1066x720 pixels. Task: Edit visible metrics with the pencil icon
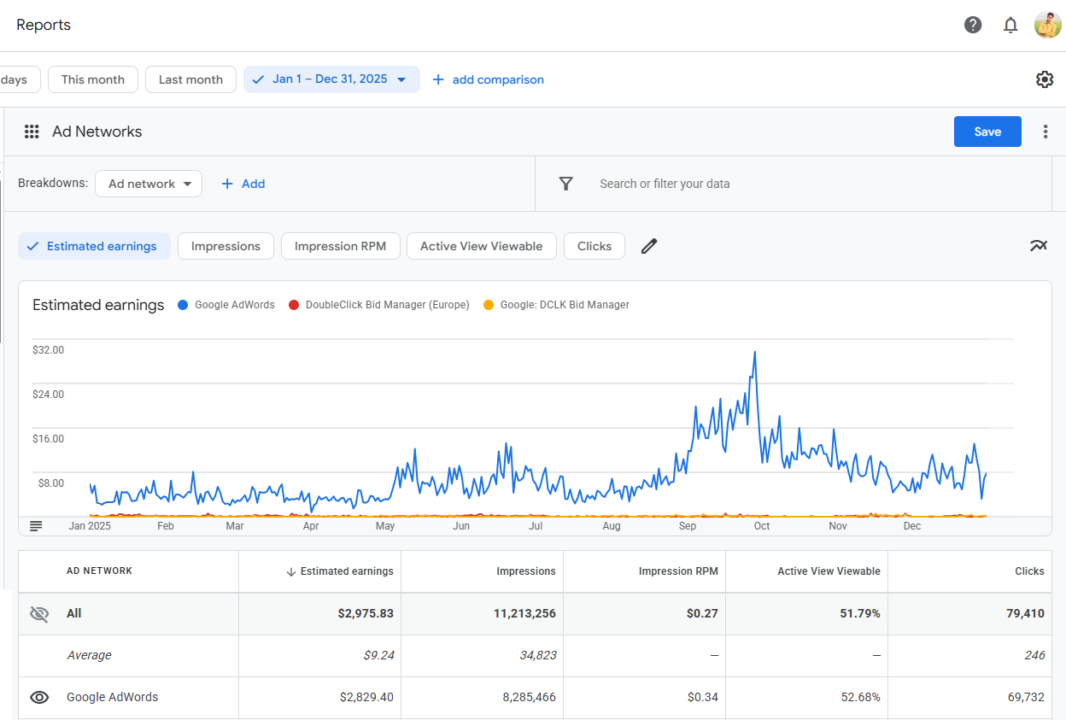click(648, 246)
